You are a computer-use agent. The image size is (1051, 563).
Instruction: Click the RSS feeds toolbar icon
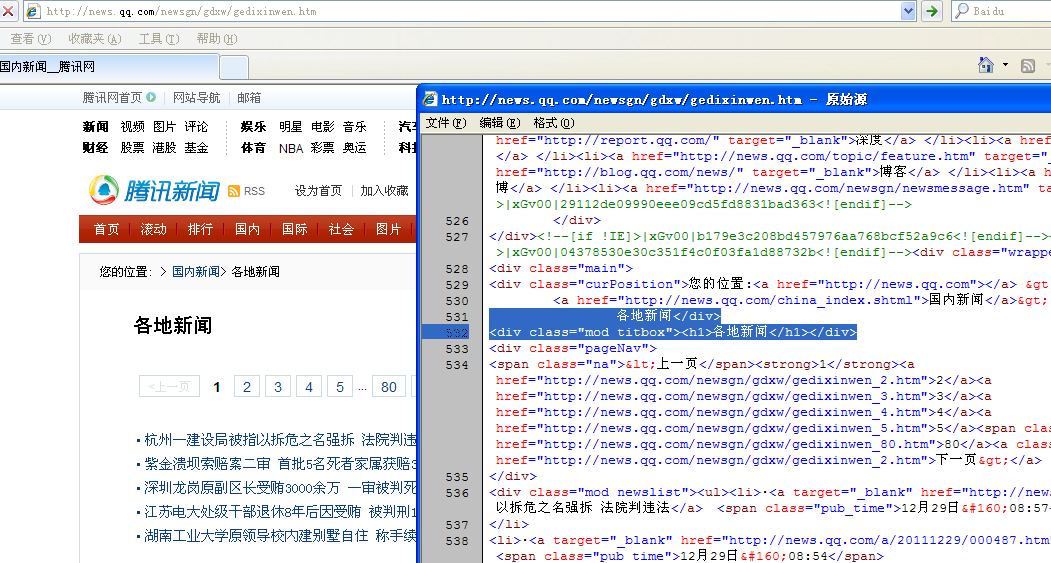(1028, 66)
